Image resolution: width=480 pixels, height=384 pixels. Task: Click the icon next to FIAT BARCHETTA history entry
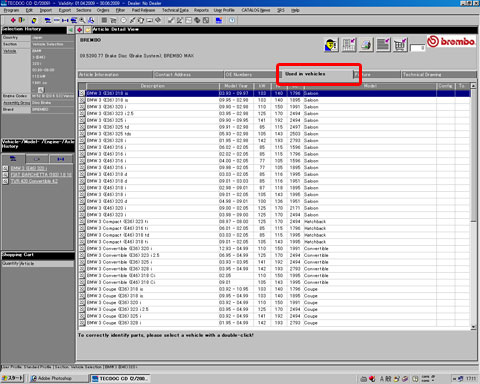pos(5,175)
